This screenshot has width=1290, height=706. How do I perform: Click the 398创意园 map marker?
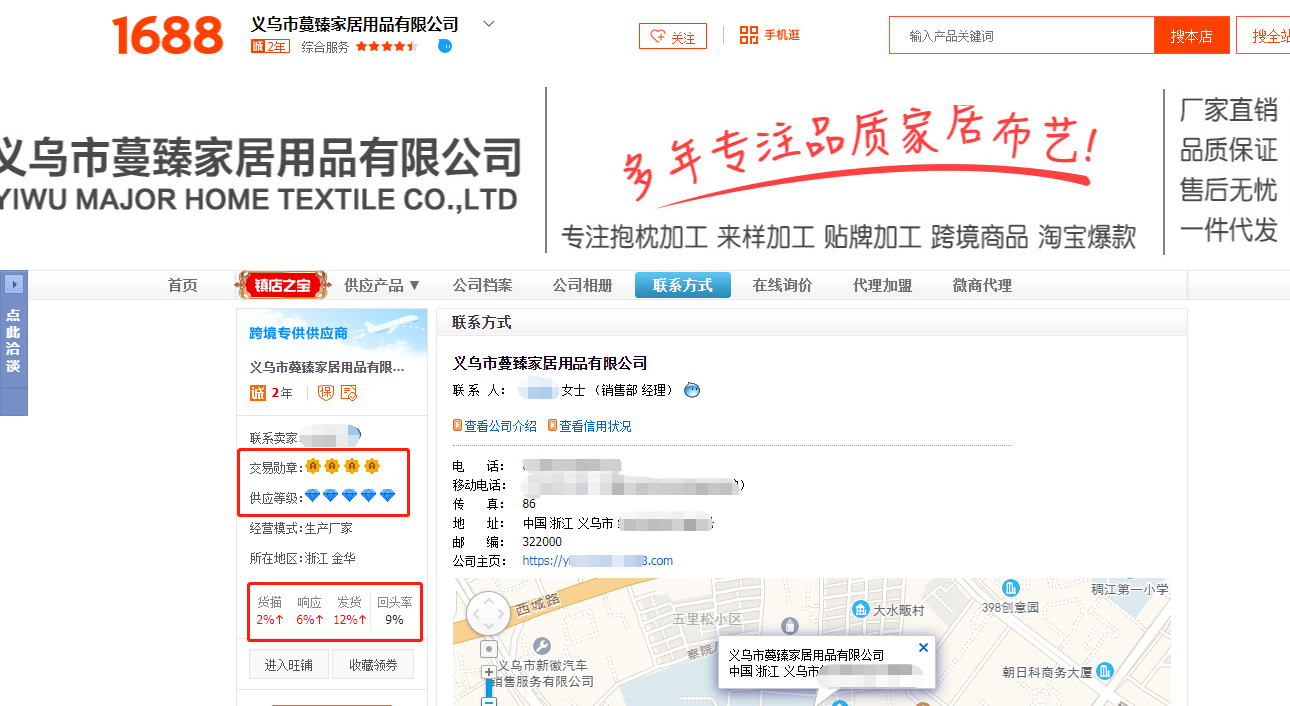click(1010, 588)
